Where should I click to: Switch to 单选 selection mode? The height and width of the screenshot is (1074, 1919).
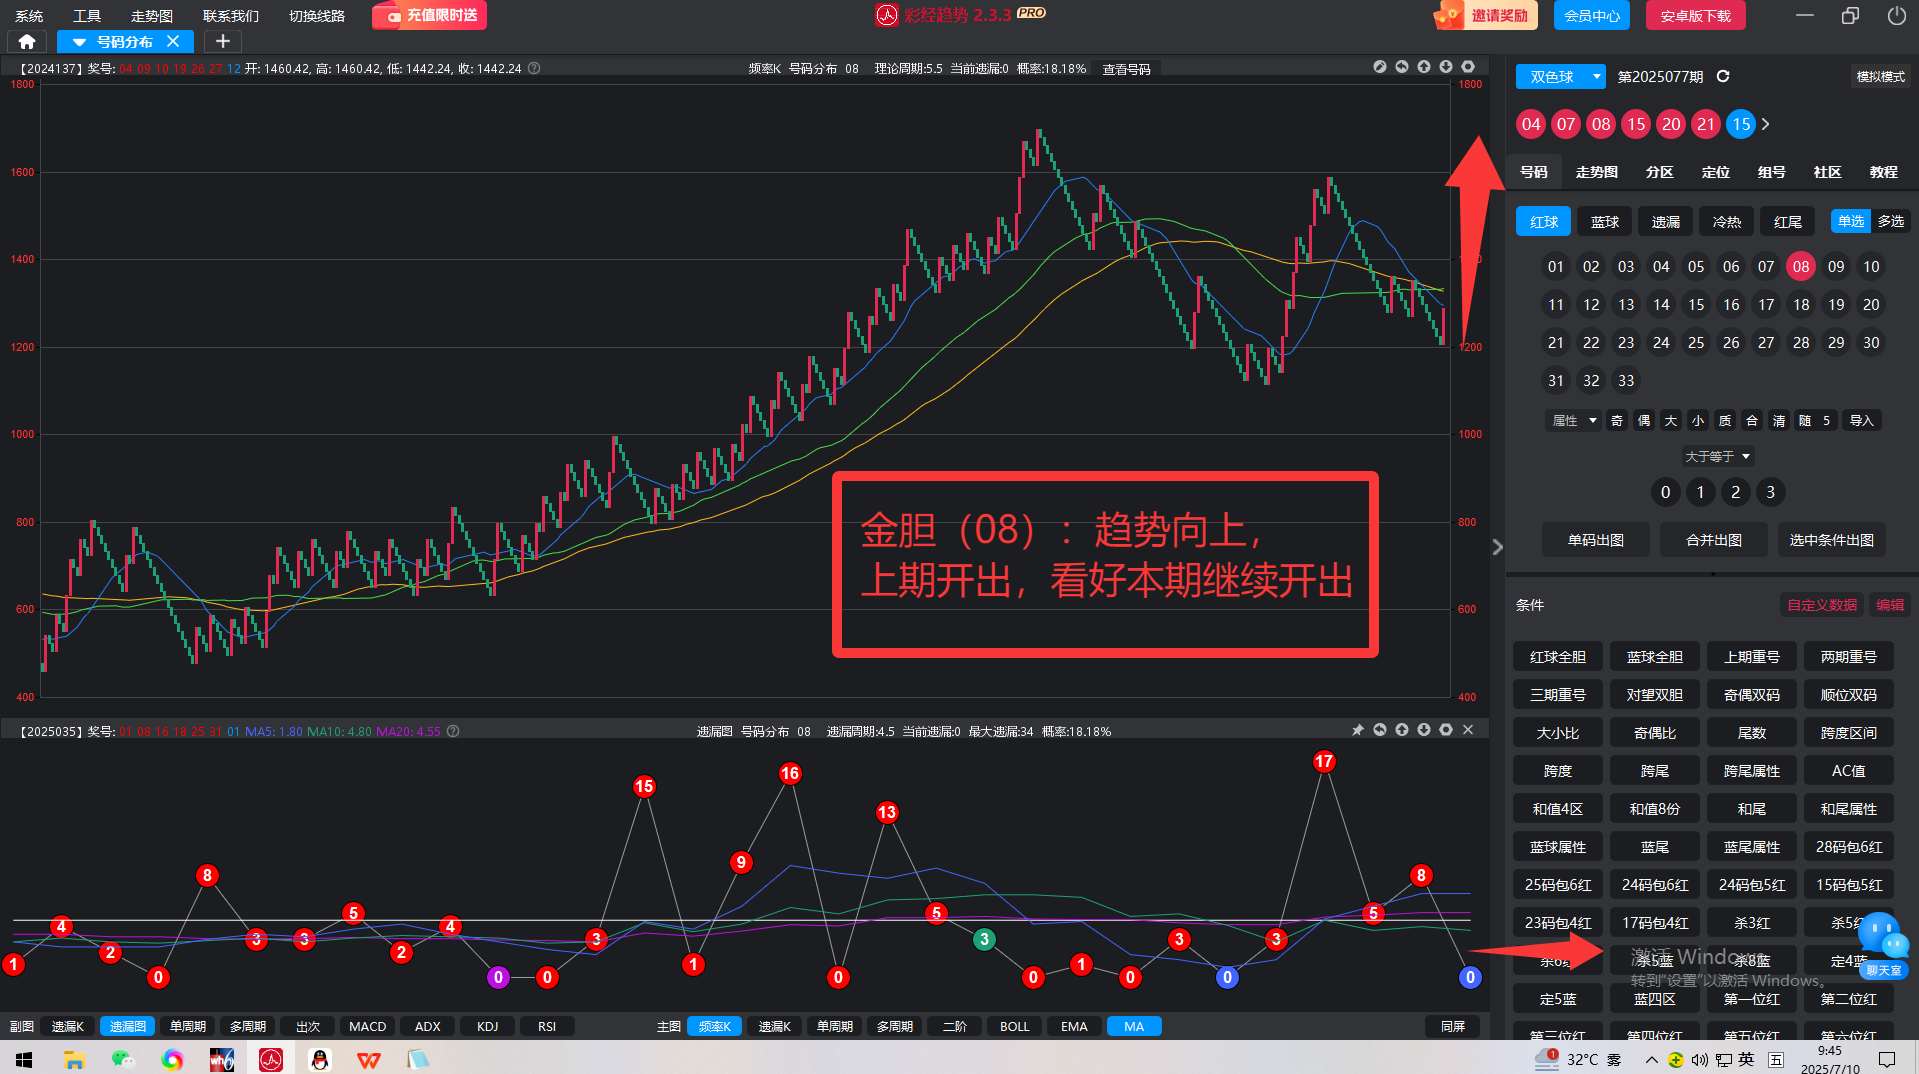click(x=1851, y=221)
